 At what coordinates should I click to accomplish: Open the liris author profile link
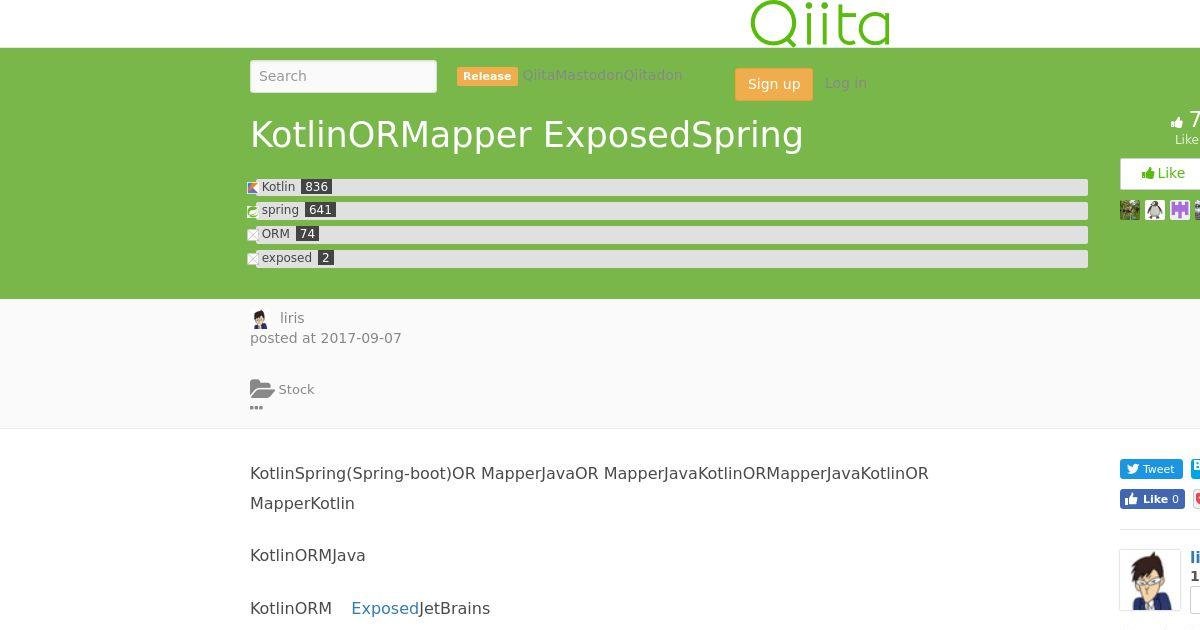tap(292, 318)
